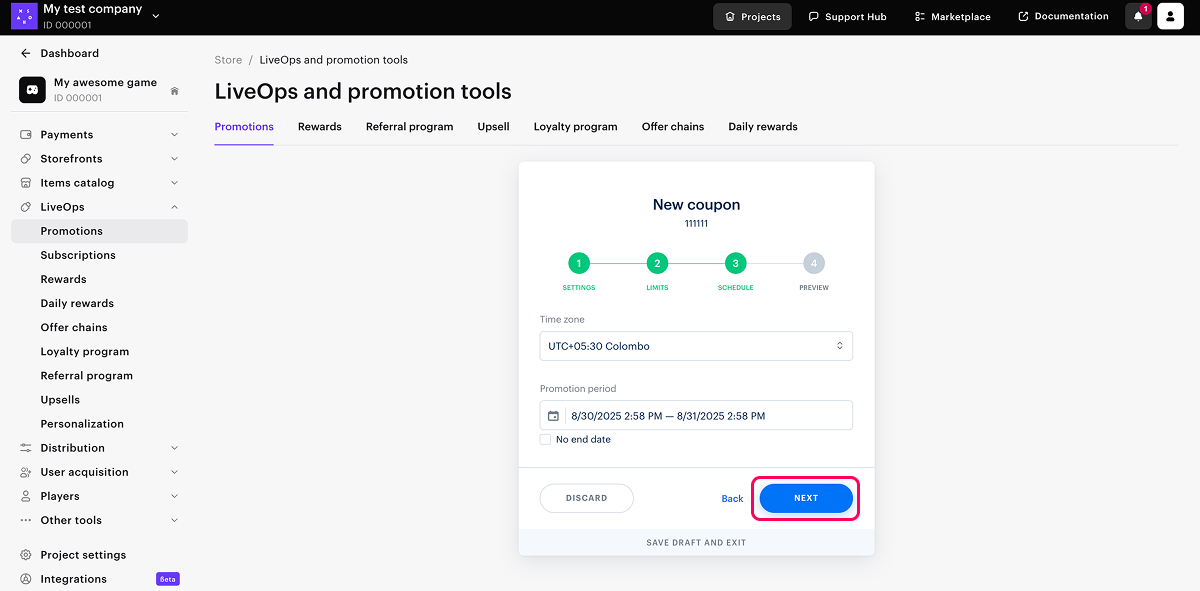Click the home icon beside My awesome game

(174, 91)
